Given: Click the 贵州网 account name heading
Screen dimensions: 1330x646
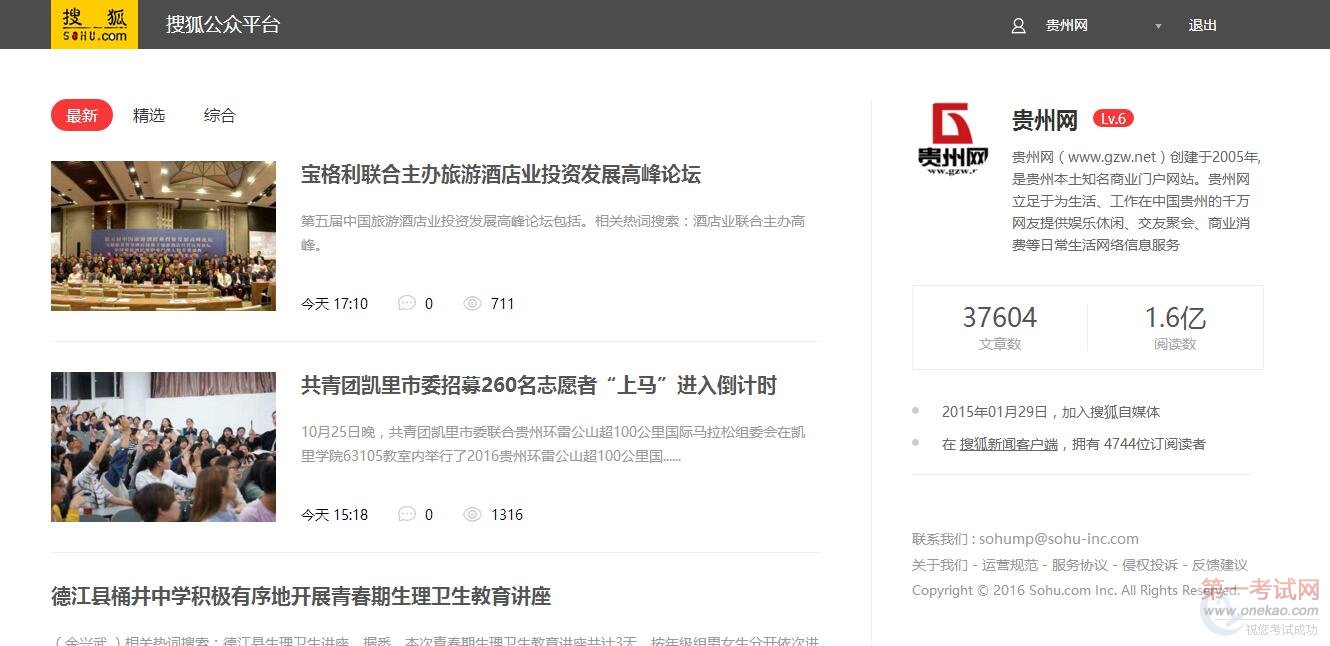Looking at the screenshot, I should pyautogui.click(x=1045, y=121).
